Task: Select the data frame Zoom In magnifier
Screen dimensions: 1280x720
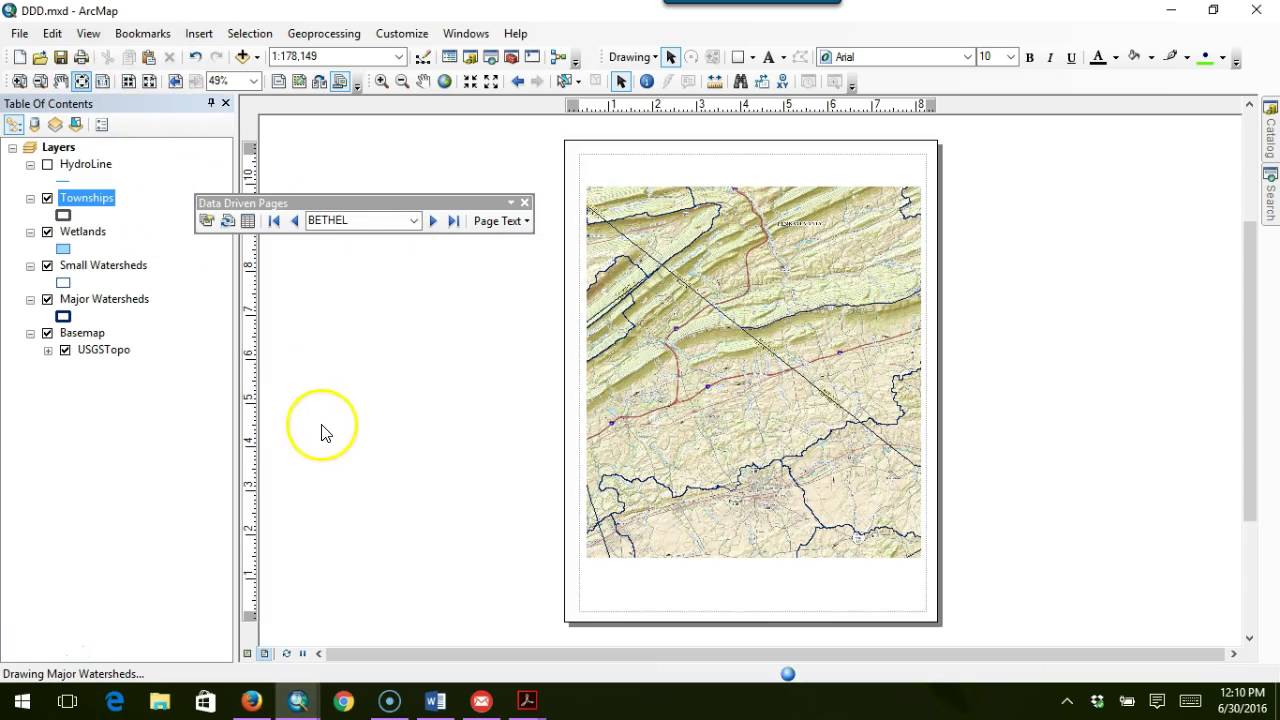Action: coord(381,81)
